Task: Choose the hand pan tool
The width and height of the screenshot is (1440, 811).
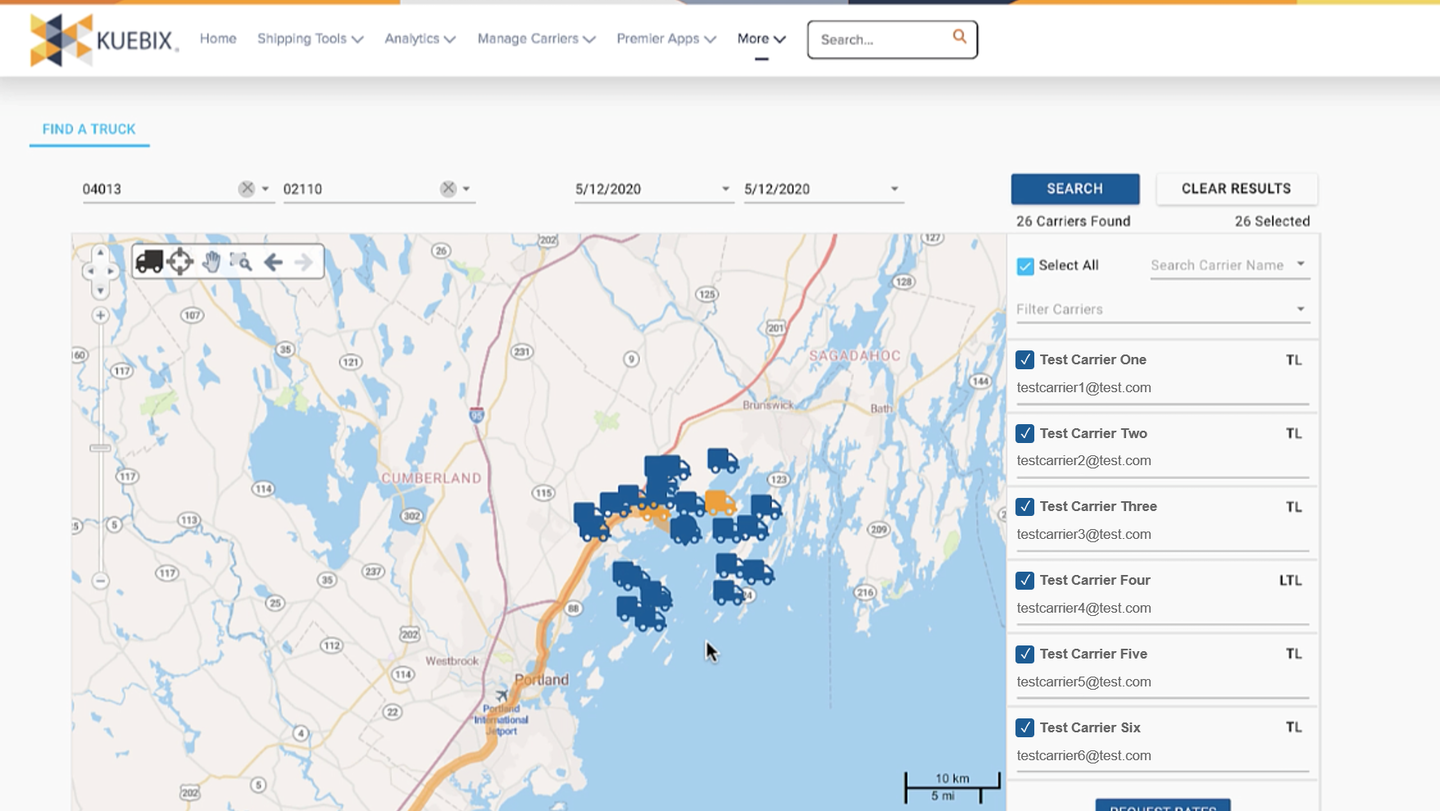Action: pyautogui.click(x=210, y=261)
